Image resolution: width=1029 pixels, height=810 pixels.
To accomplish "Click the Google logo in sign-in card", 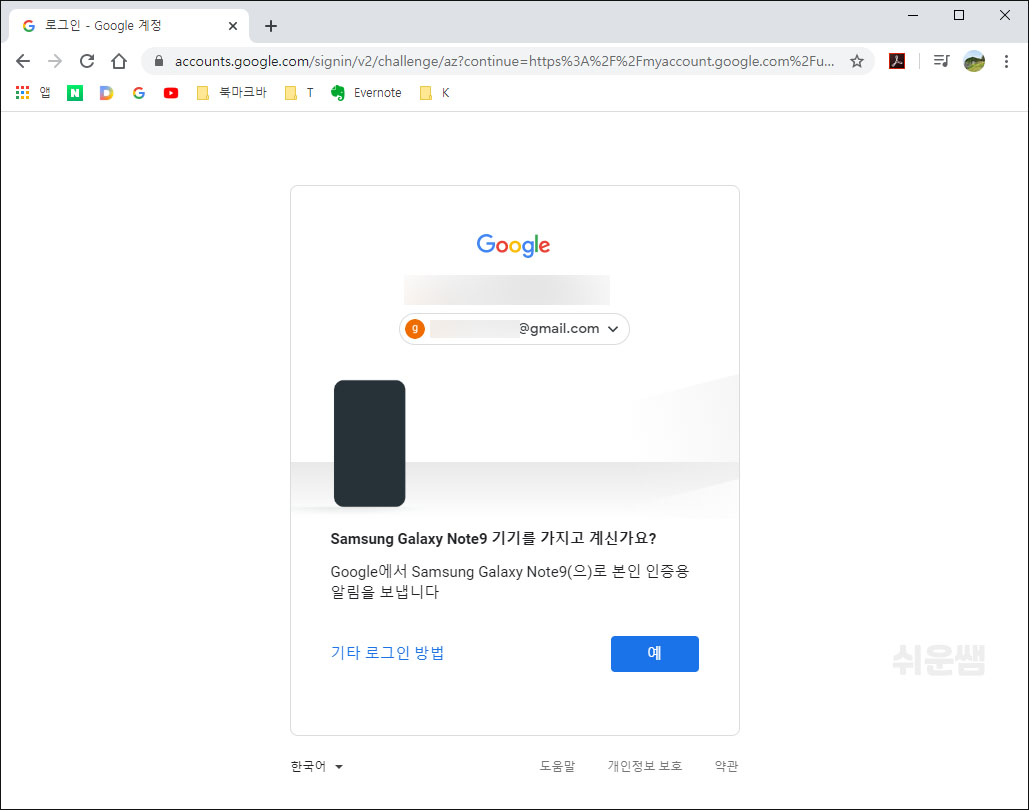I will (513, 245).
